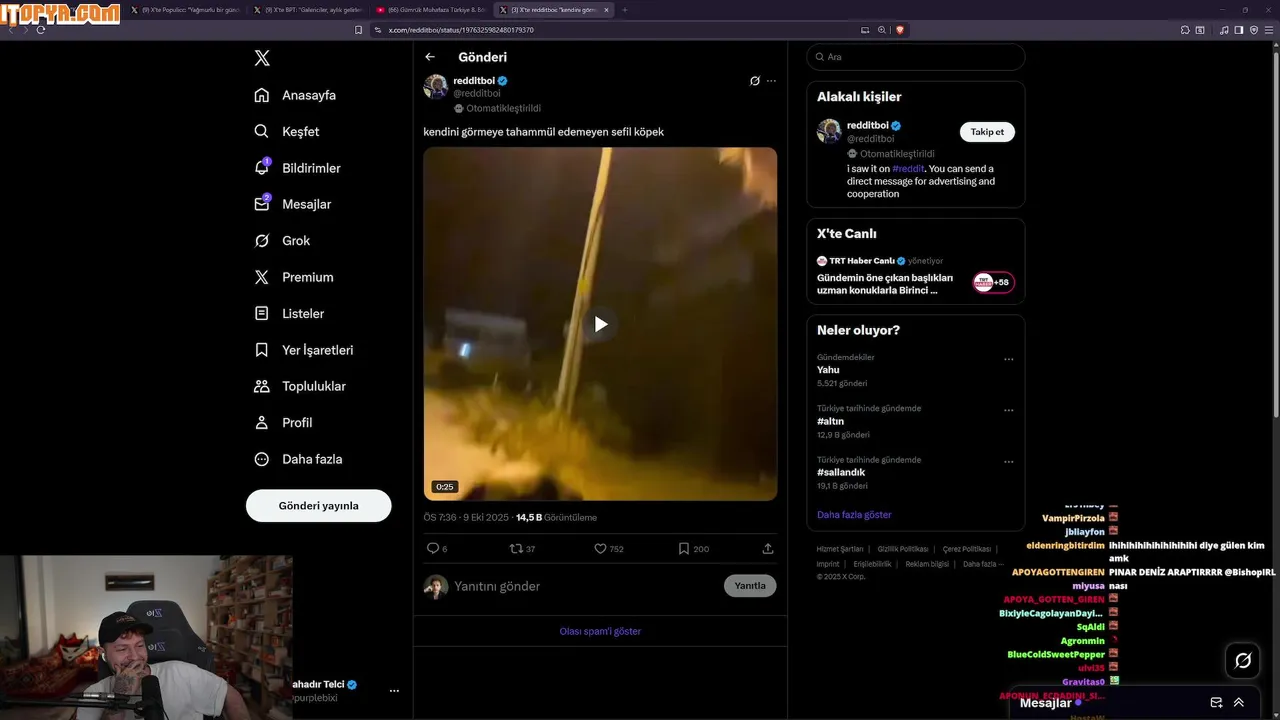This screenshot has width=1280, height=720.
Task: Open Profil page
Action: pos(283,422)
